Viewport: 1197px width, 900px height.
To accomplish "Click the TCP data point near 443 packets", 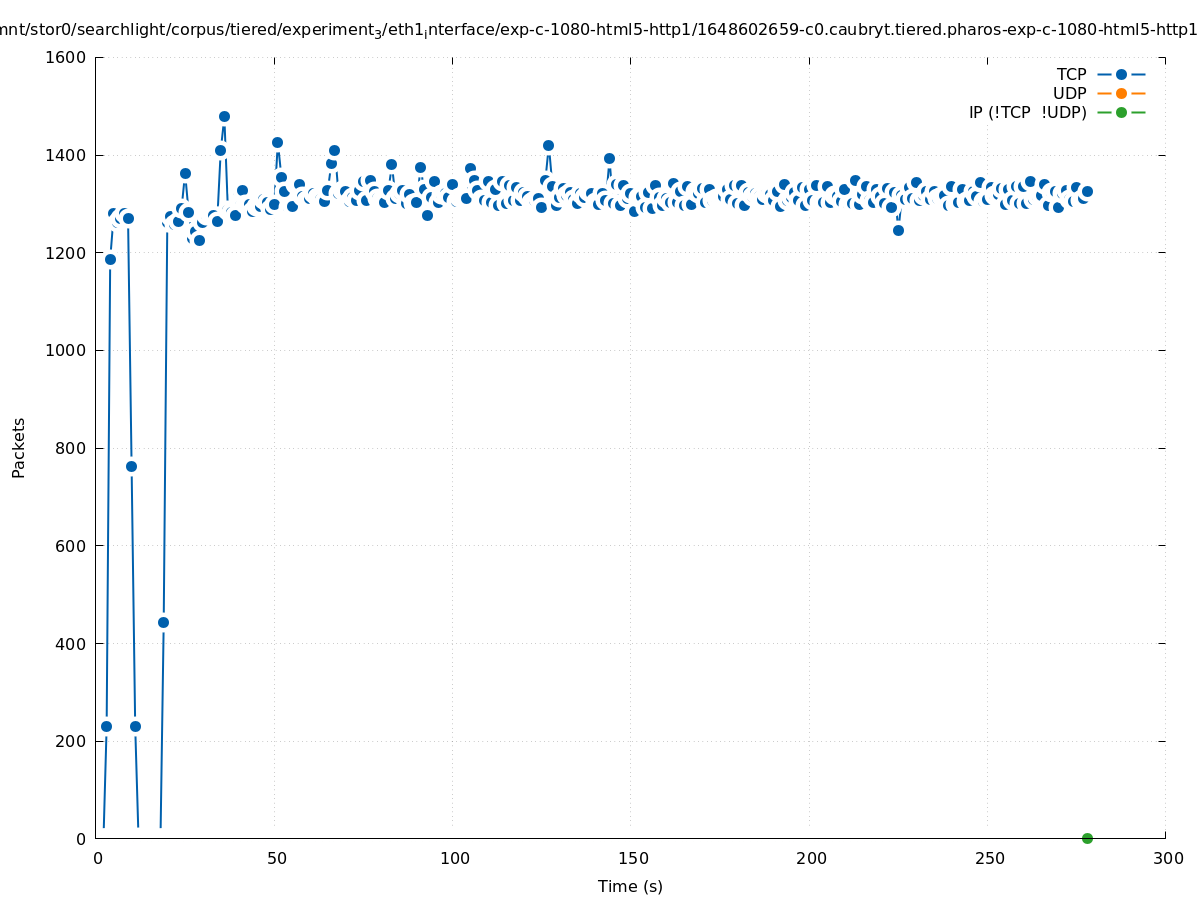I will click(163, 622).
